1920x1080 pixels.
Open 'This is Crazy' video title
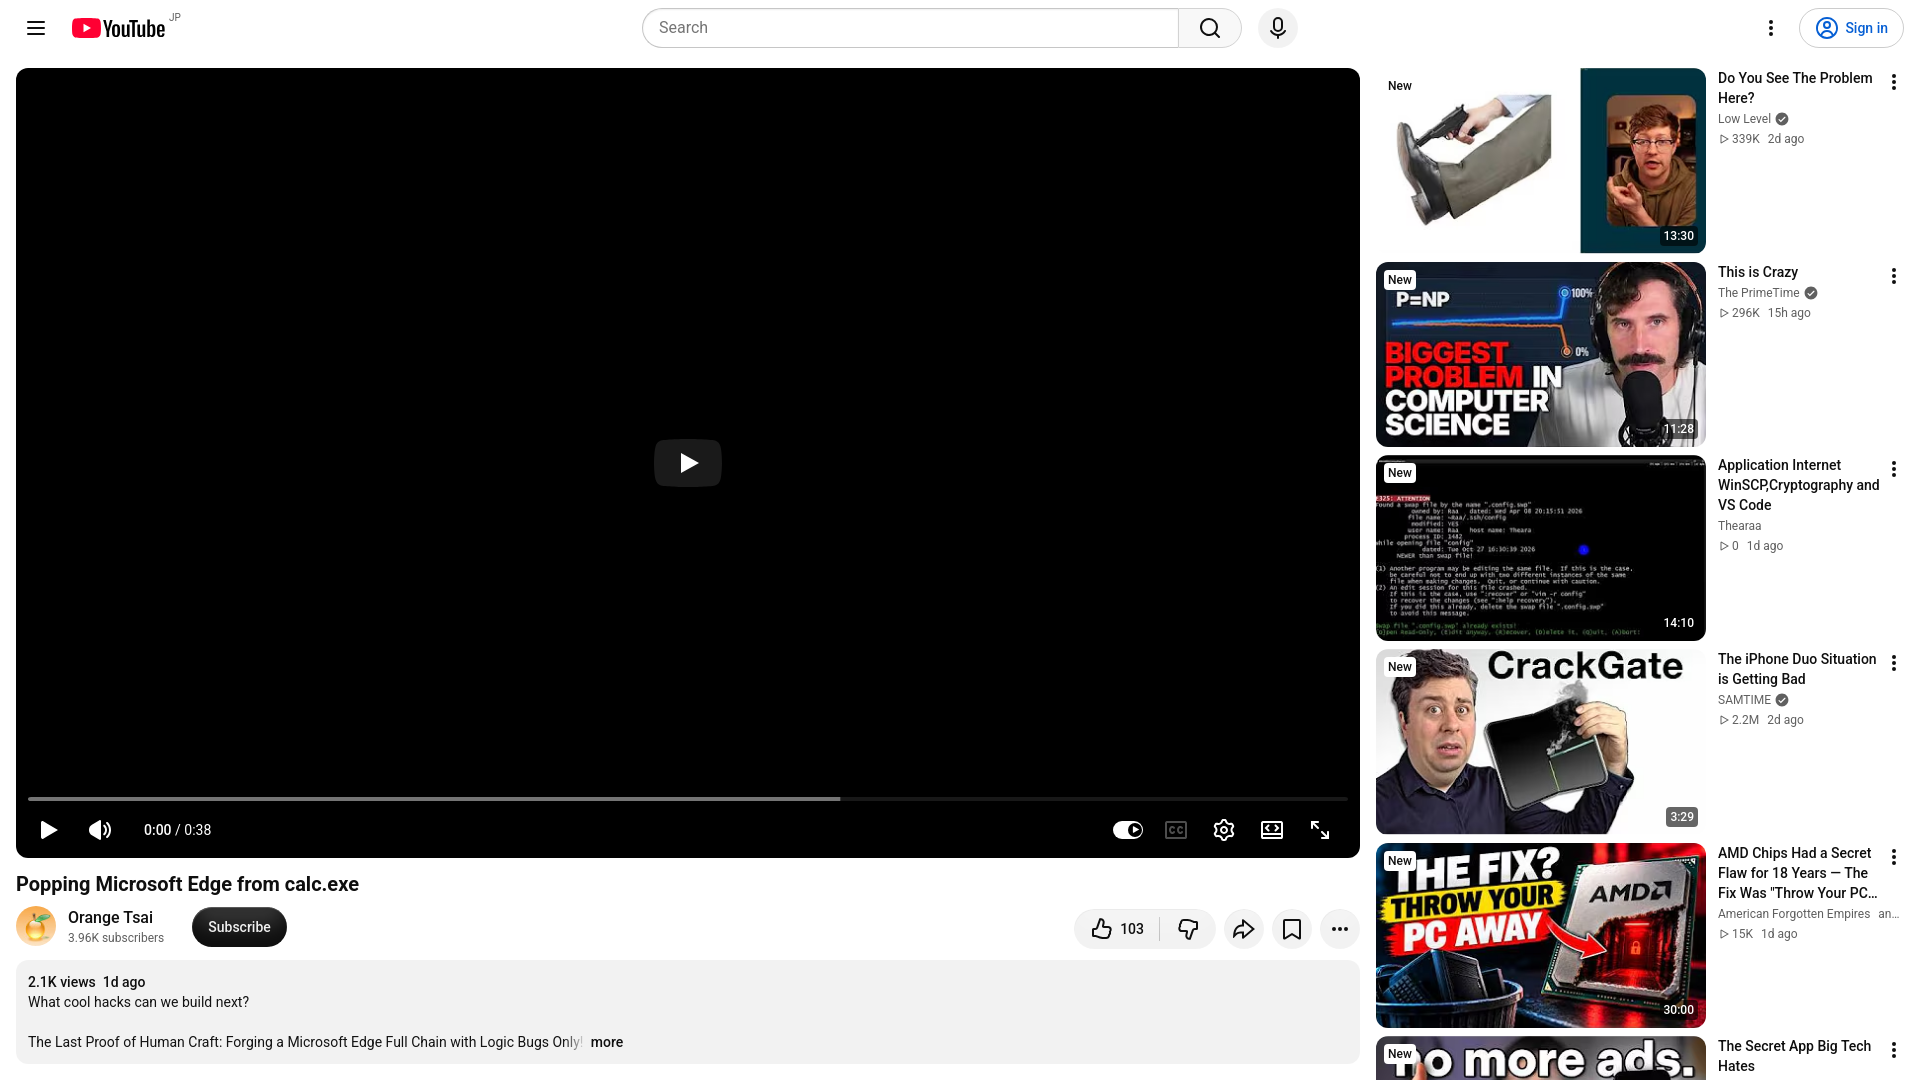(1757, 272)
